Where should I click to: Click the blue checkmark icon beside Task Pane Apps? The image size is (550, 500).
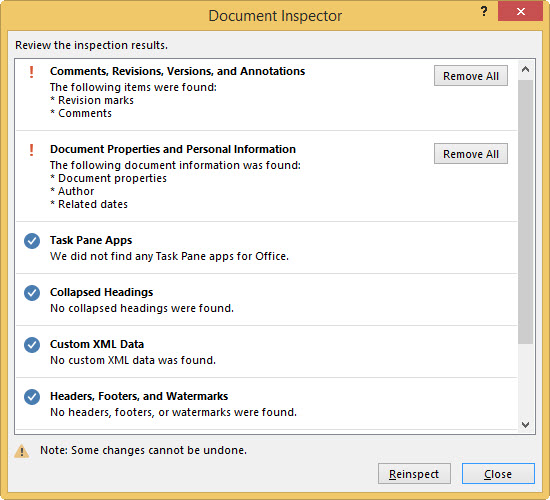click(32, 241)
